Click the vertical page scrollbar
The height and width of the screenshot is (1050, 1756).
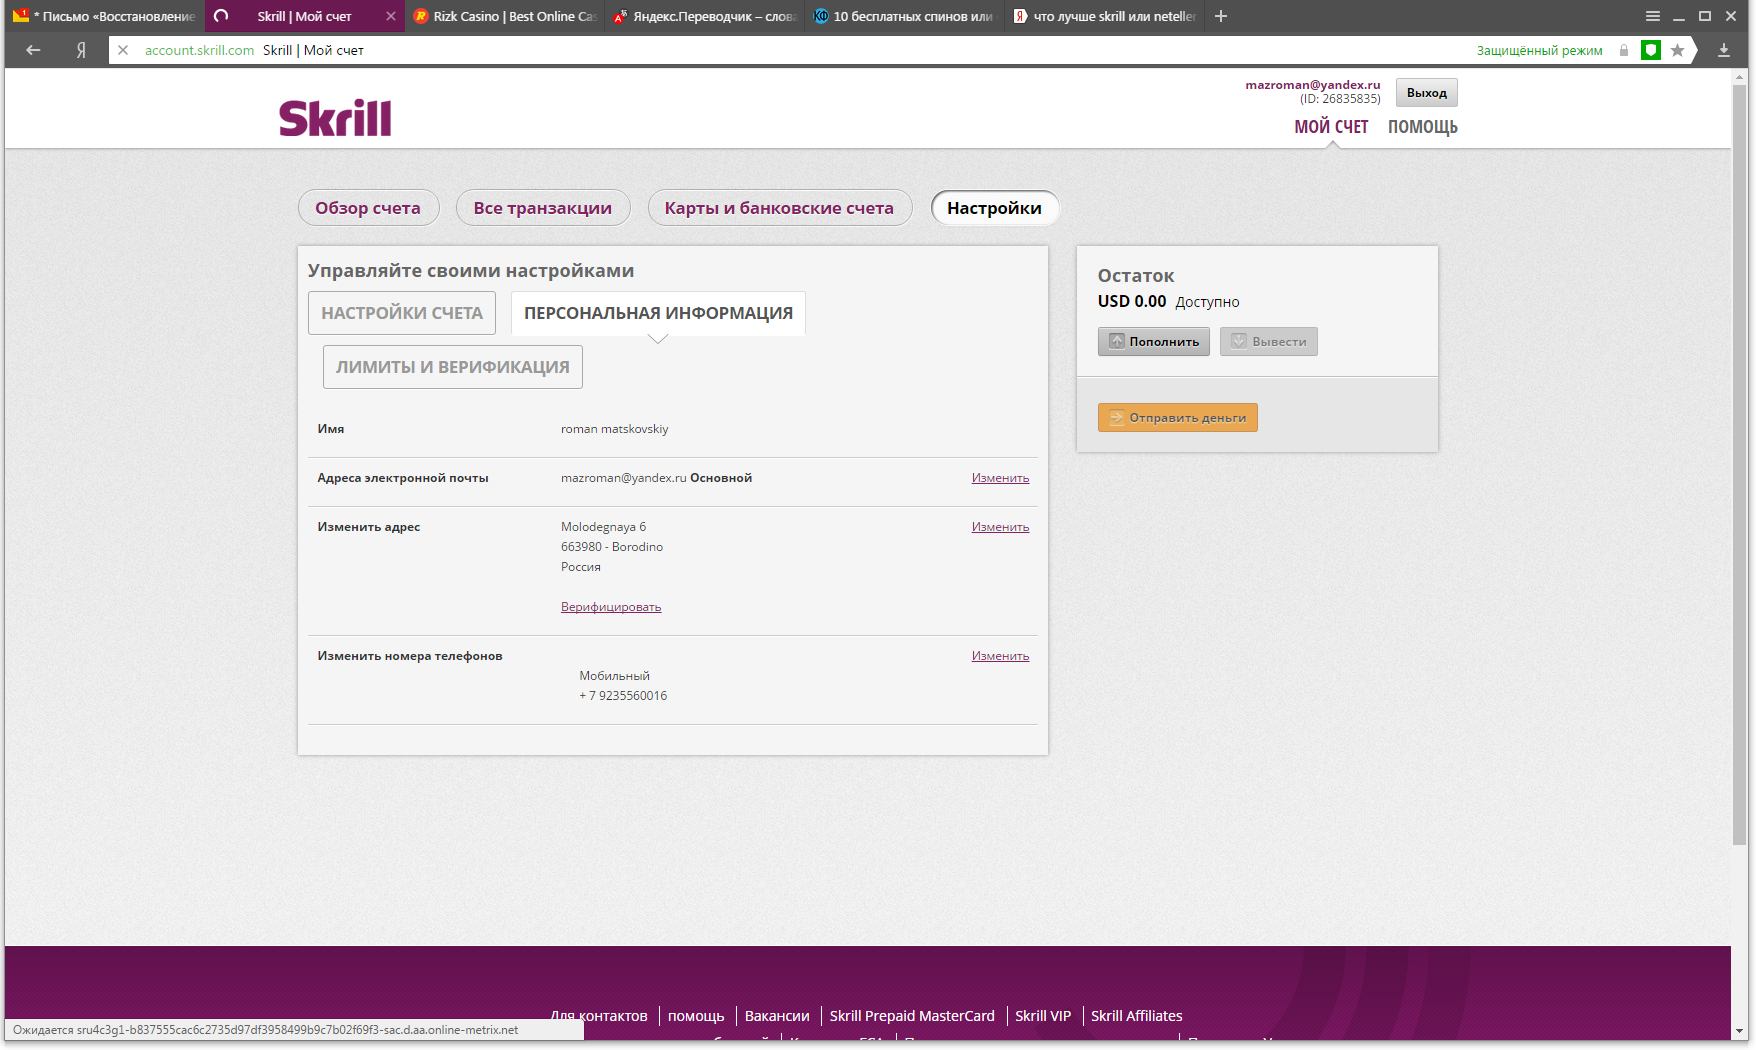(1740, 465)
